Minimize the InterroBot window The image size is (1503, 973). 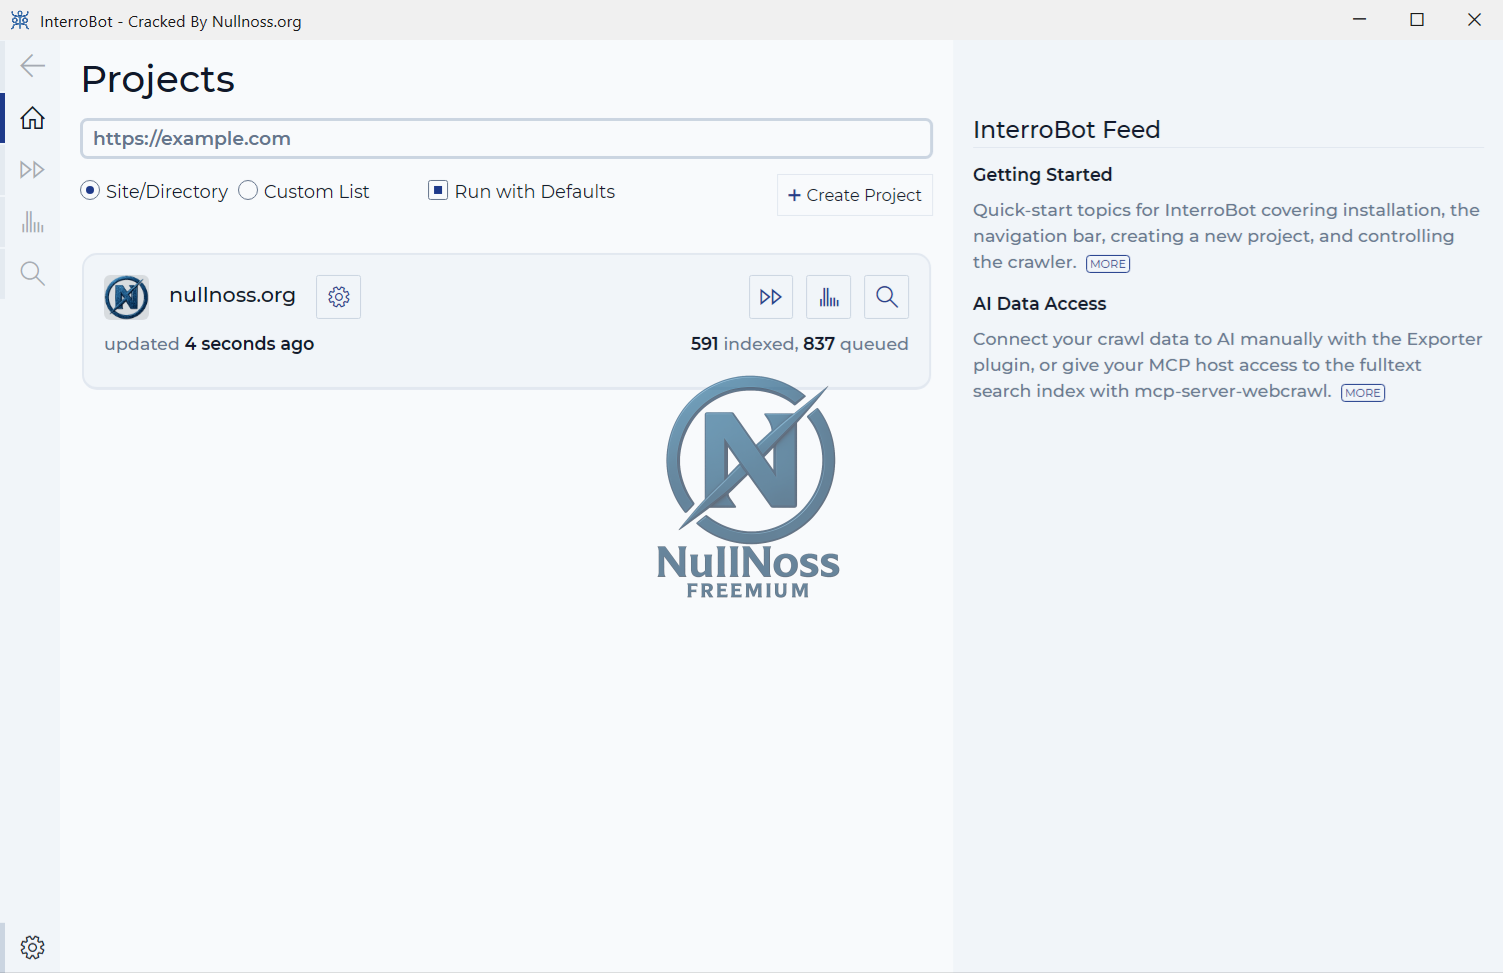pyautogui.click(x=1360, y=20)
